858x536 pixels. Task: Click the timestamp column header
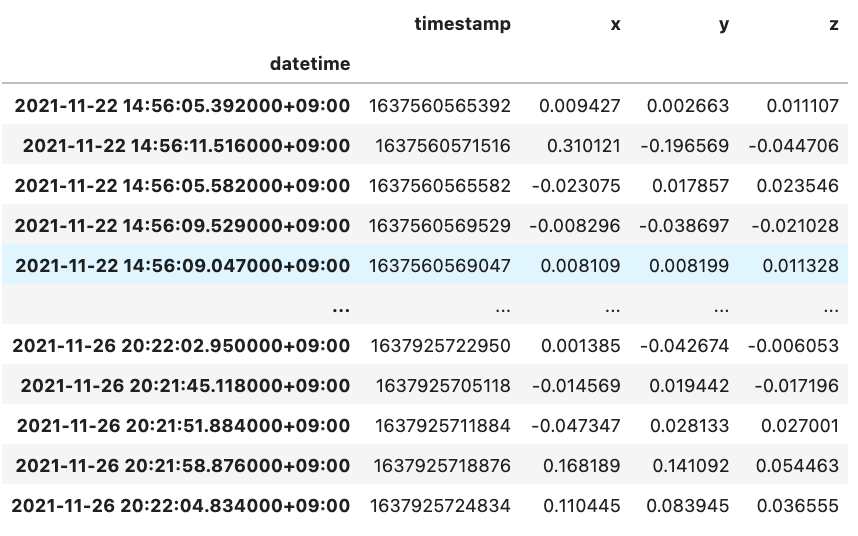click(x=462, y=24)
